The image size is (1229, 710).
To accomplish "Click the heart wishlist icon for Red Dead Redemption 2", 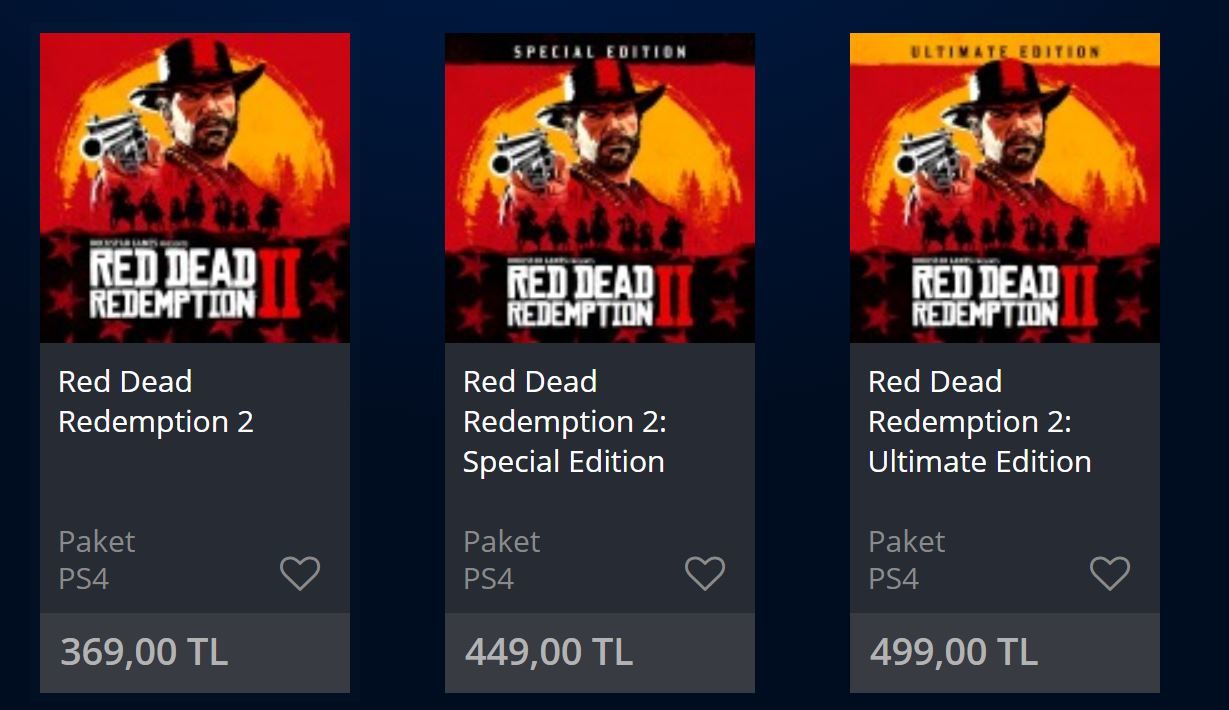I will [x=300, y=572].
